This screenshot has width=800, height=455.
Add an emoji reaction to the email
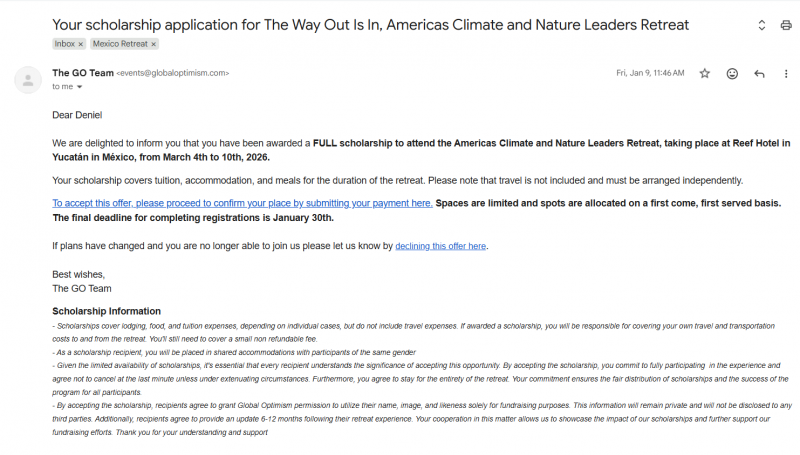(732, 73)
